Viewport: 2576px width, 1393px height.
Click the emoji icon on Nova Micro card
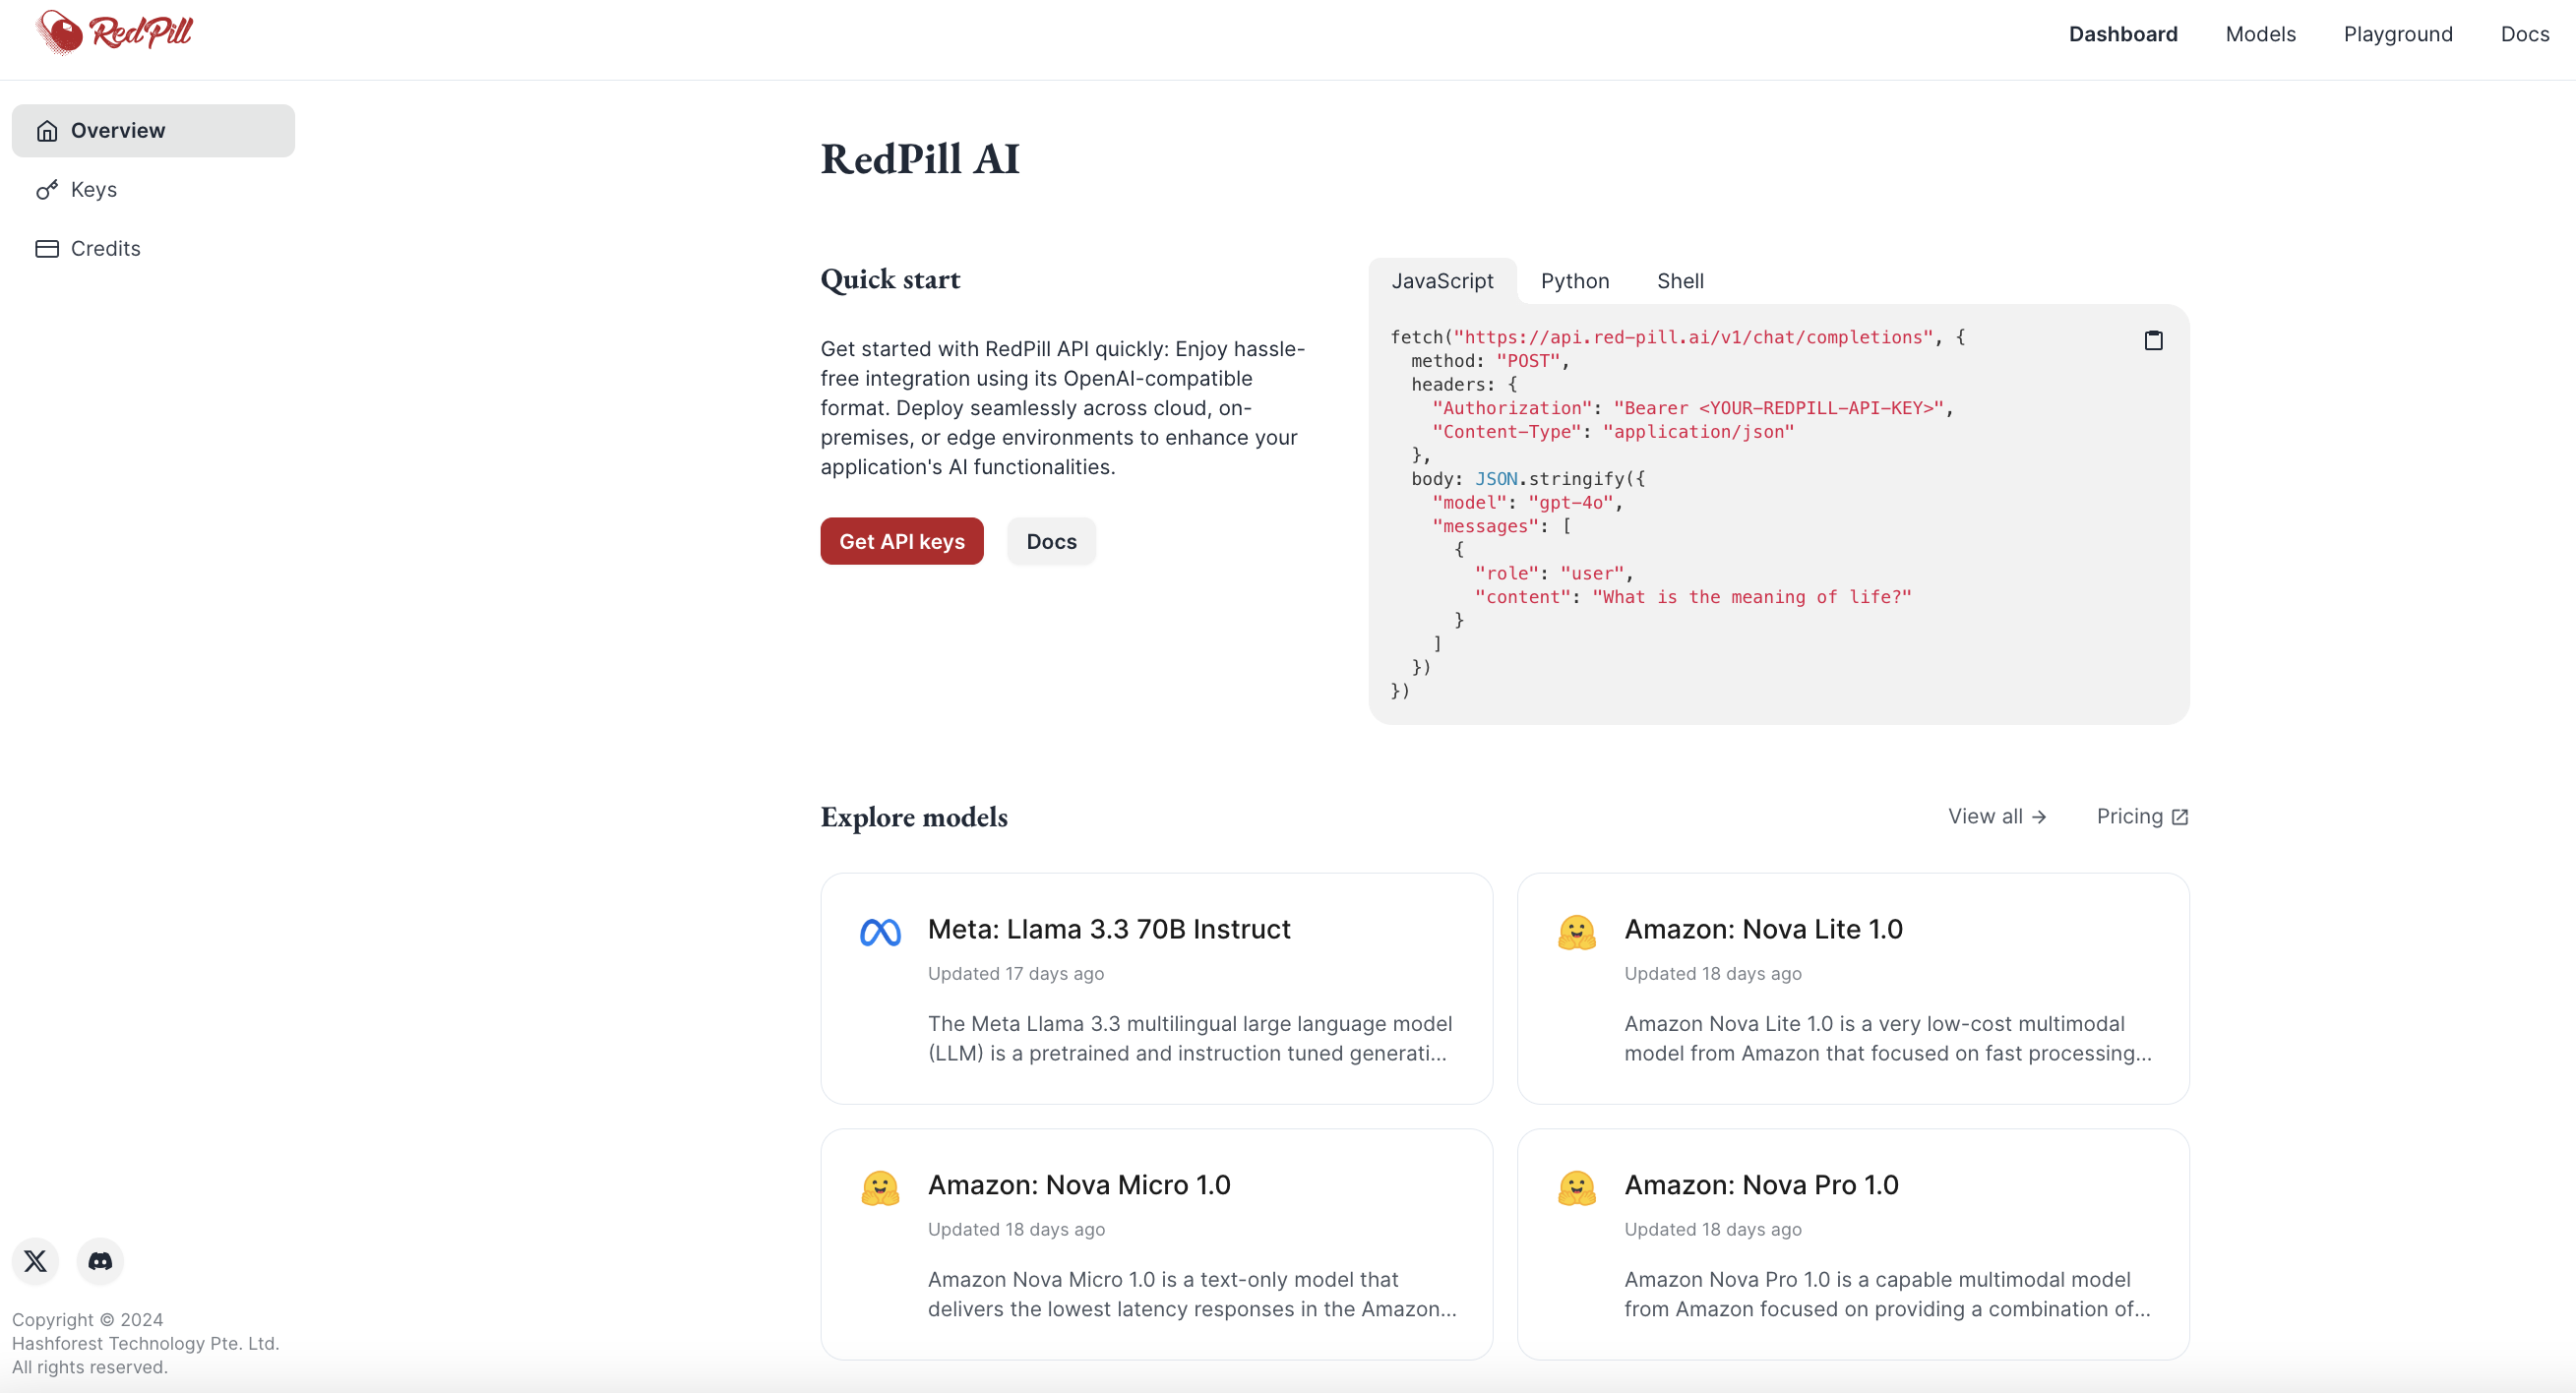pyautogui.click(x=880, y=1188)
